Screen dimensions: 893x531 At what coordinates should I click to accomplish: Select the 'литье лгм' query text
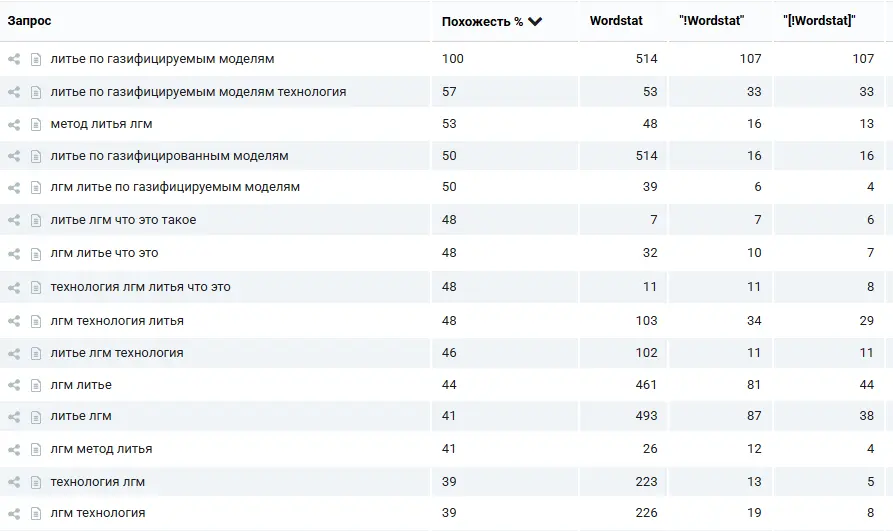pyautogui.click(x=81, y=416)
